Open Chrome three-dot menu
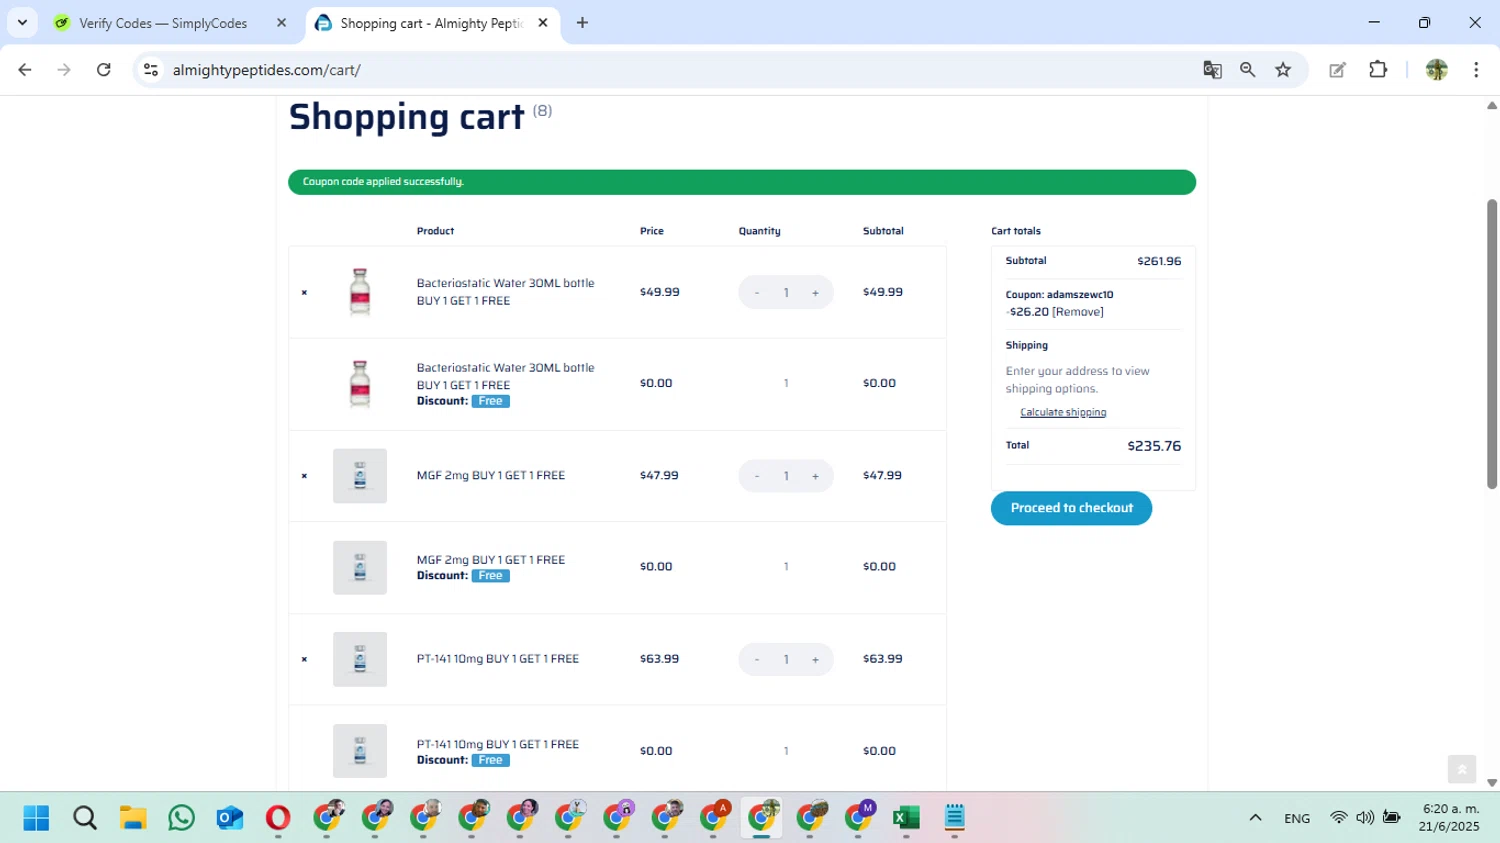This screenshot has width=1500, height=843. point(1476,70)
